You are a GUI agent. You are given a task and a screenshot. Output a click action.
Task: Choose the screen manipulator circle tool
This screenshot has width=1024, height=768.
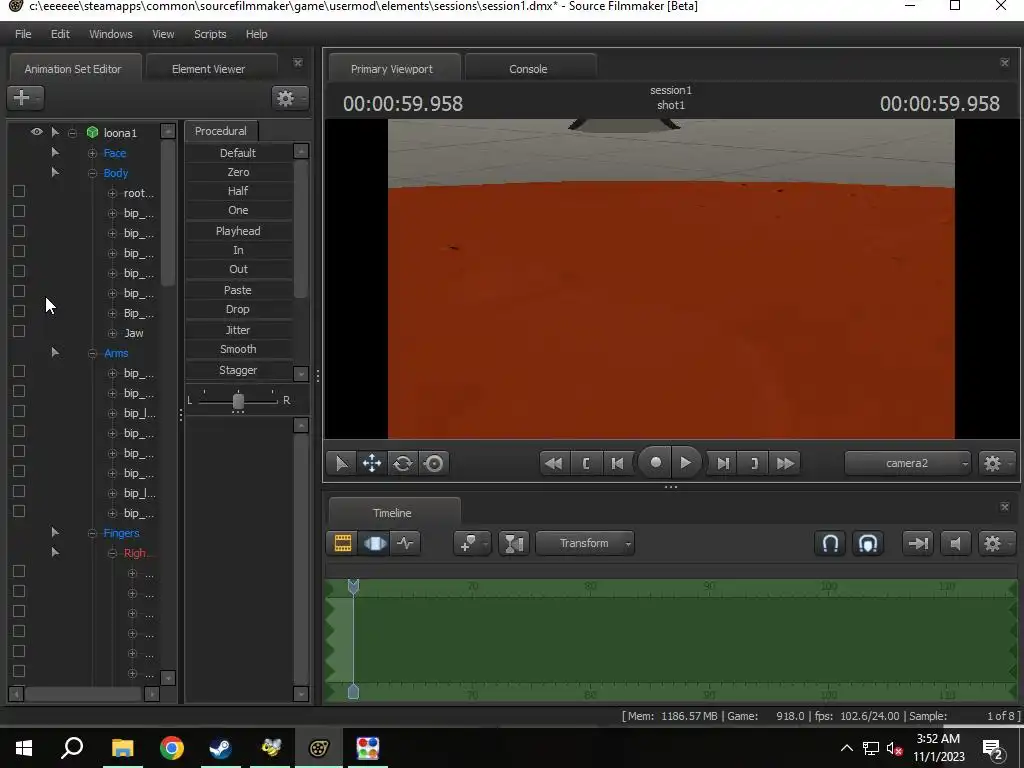pyautogui.click(x=434, y=464)
